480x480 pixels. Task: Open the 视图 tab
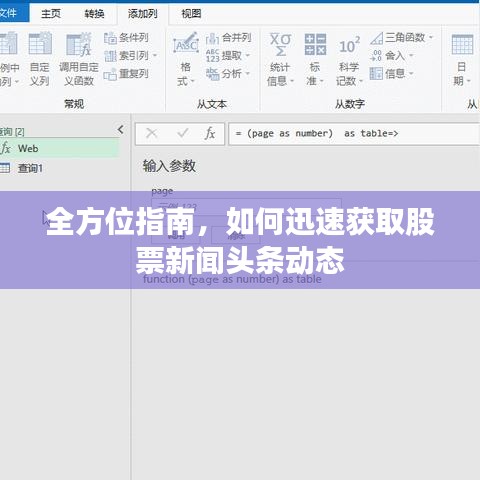[191, 14]
